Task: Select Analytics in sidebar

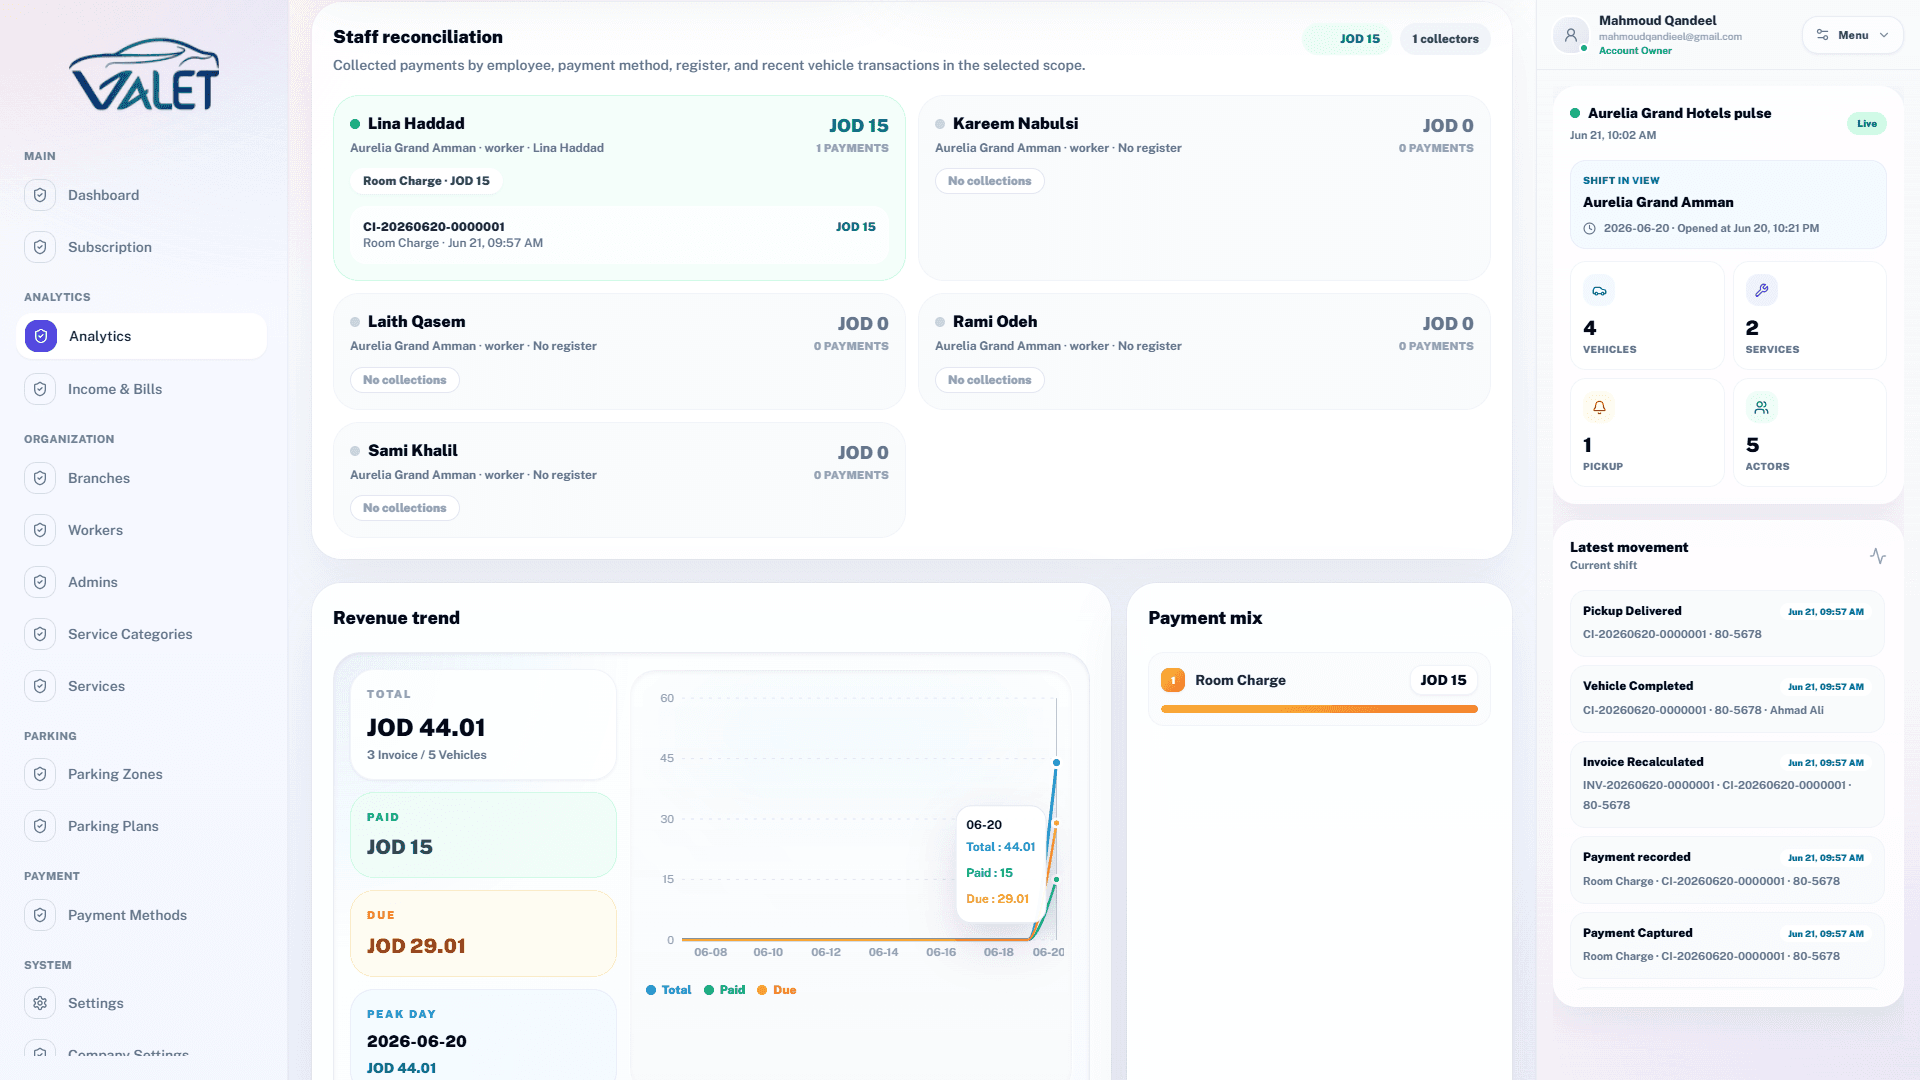Action: coord(142,336)
